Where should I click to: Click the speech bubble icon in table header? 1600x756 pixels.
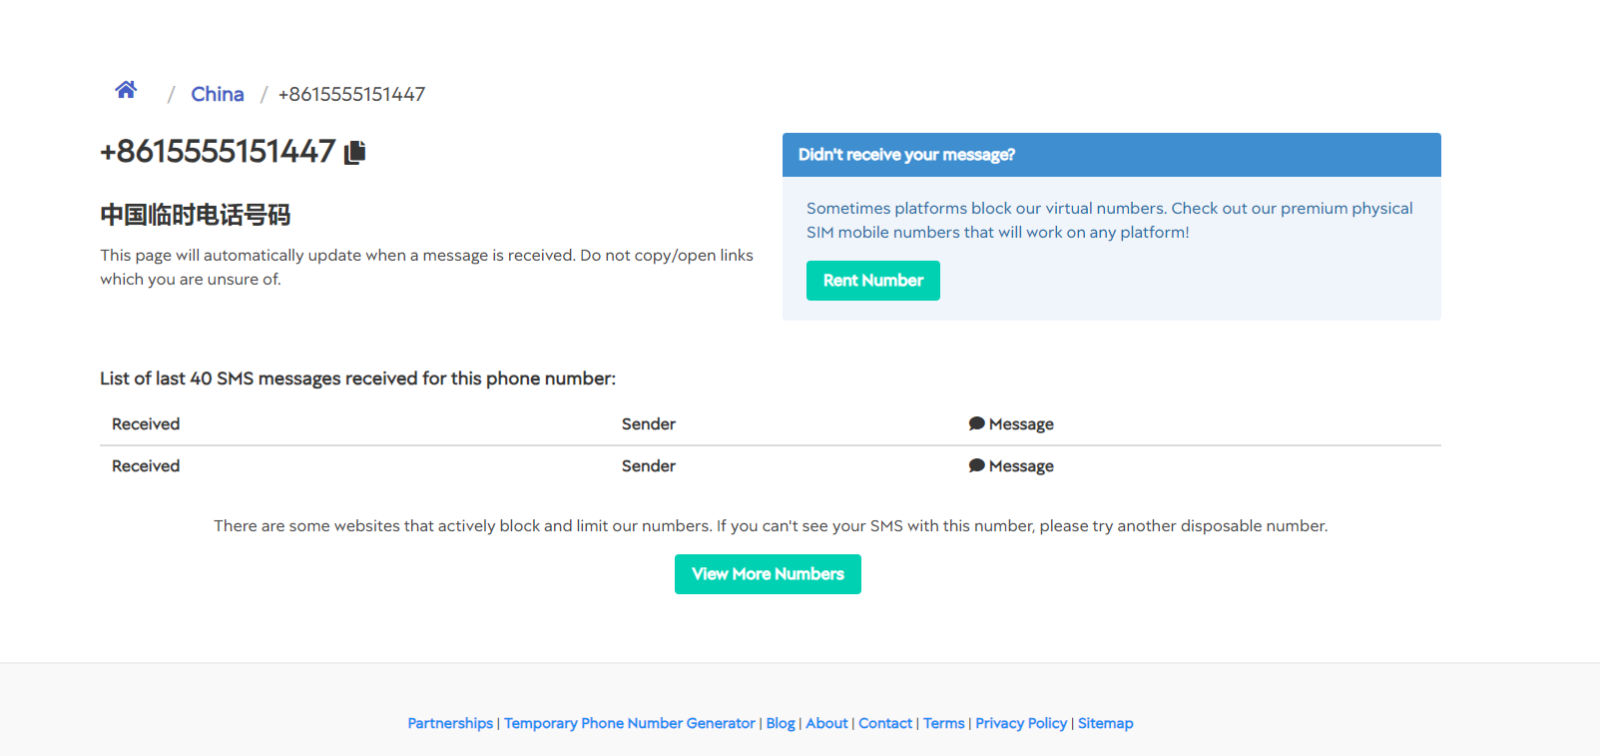tap(977, 424)
